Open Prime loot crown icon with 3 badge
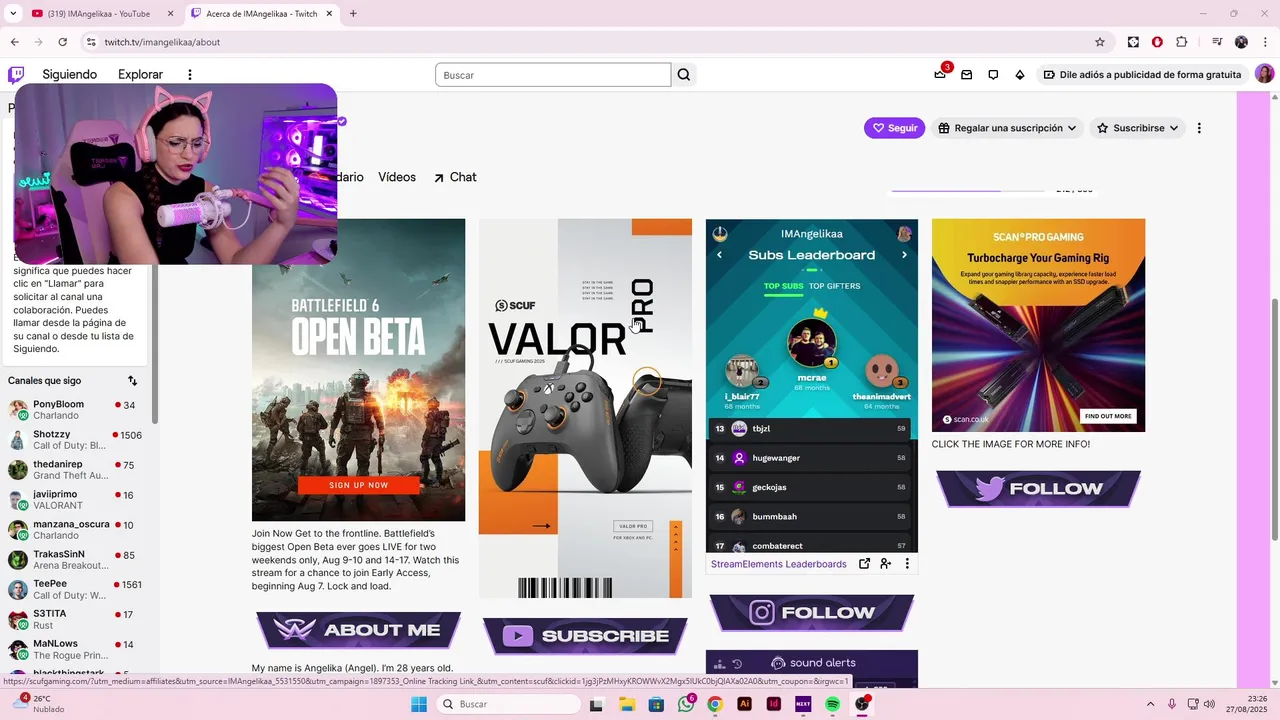 (x=940, y=74)
